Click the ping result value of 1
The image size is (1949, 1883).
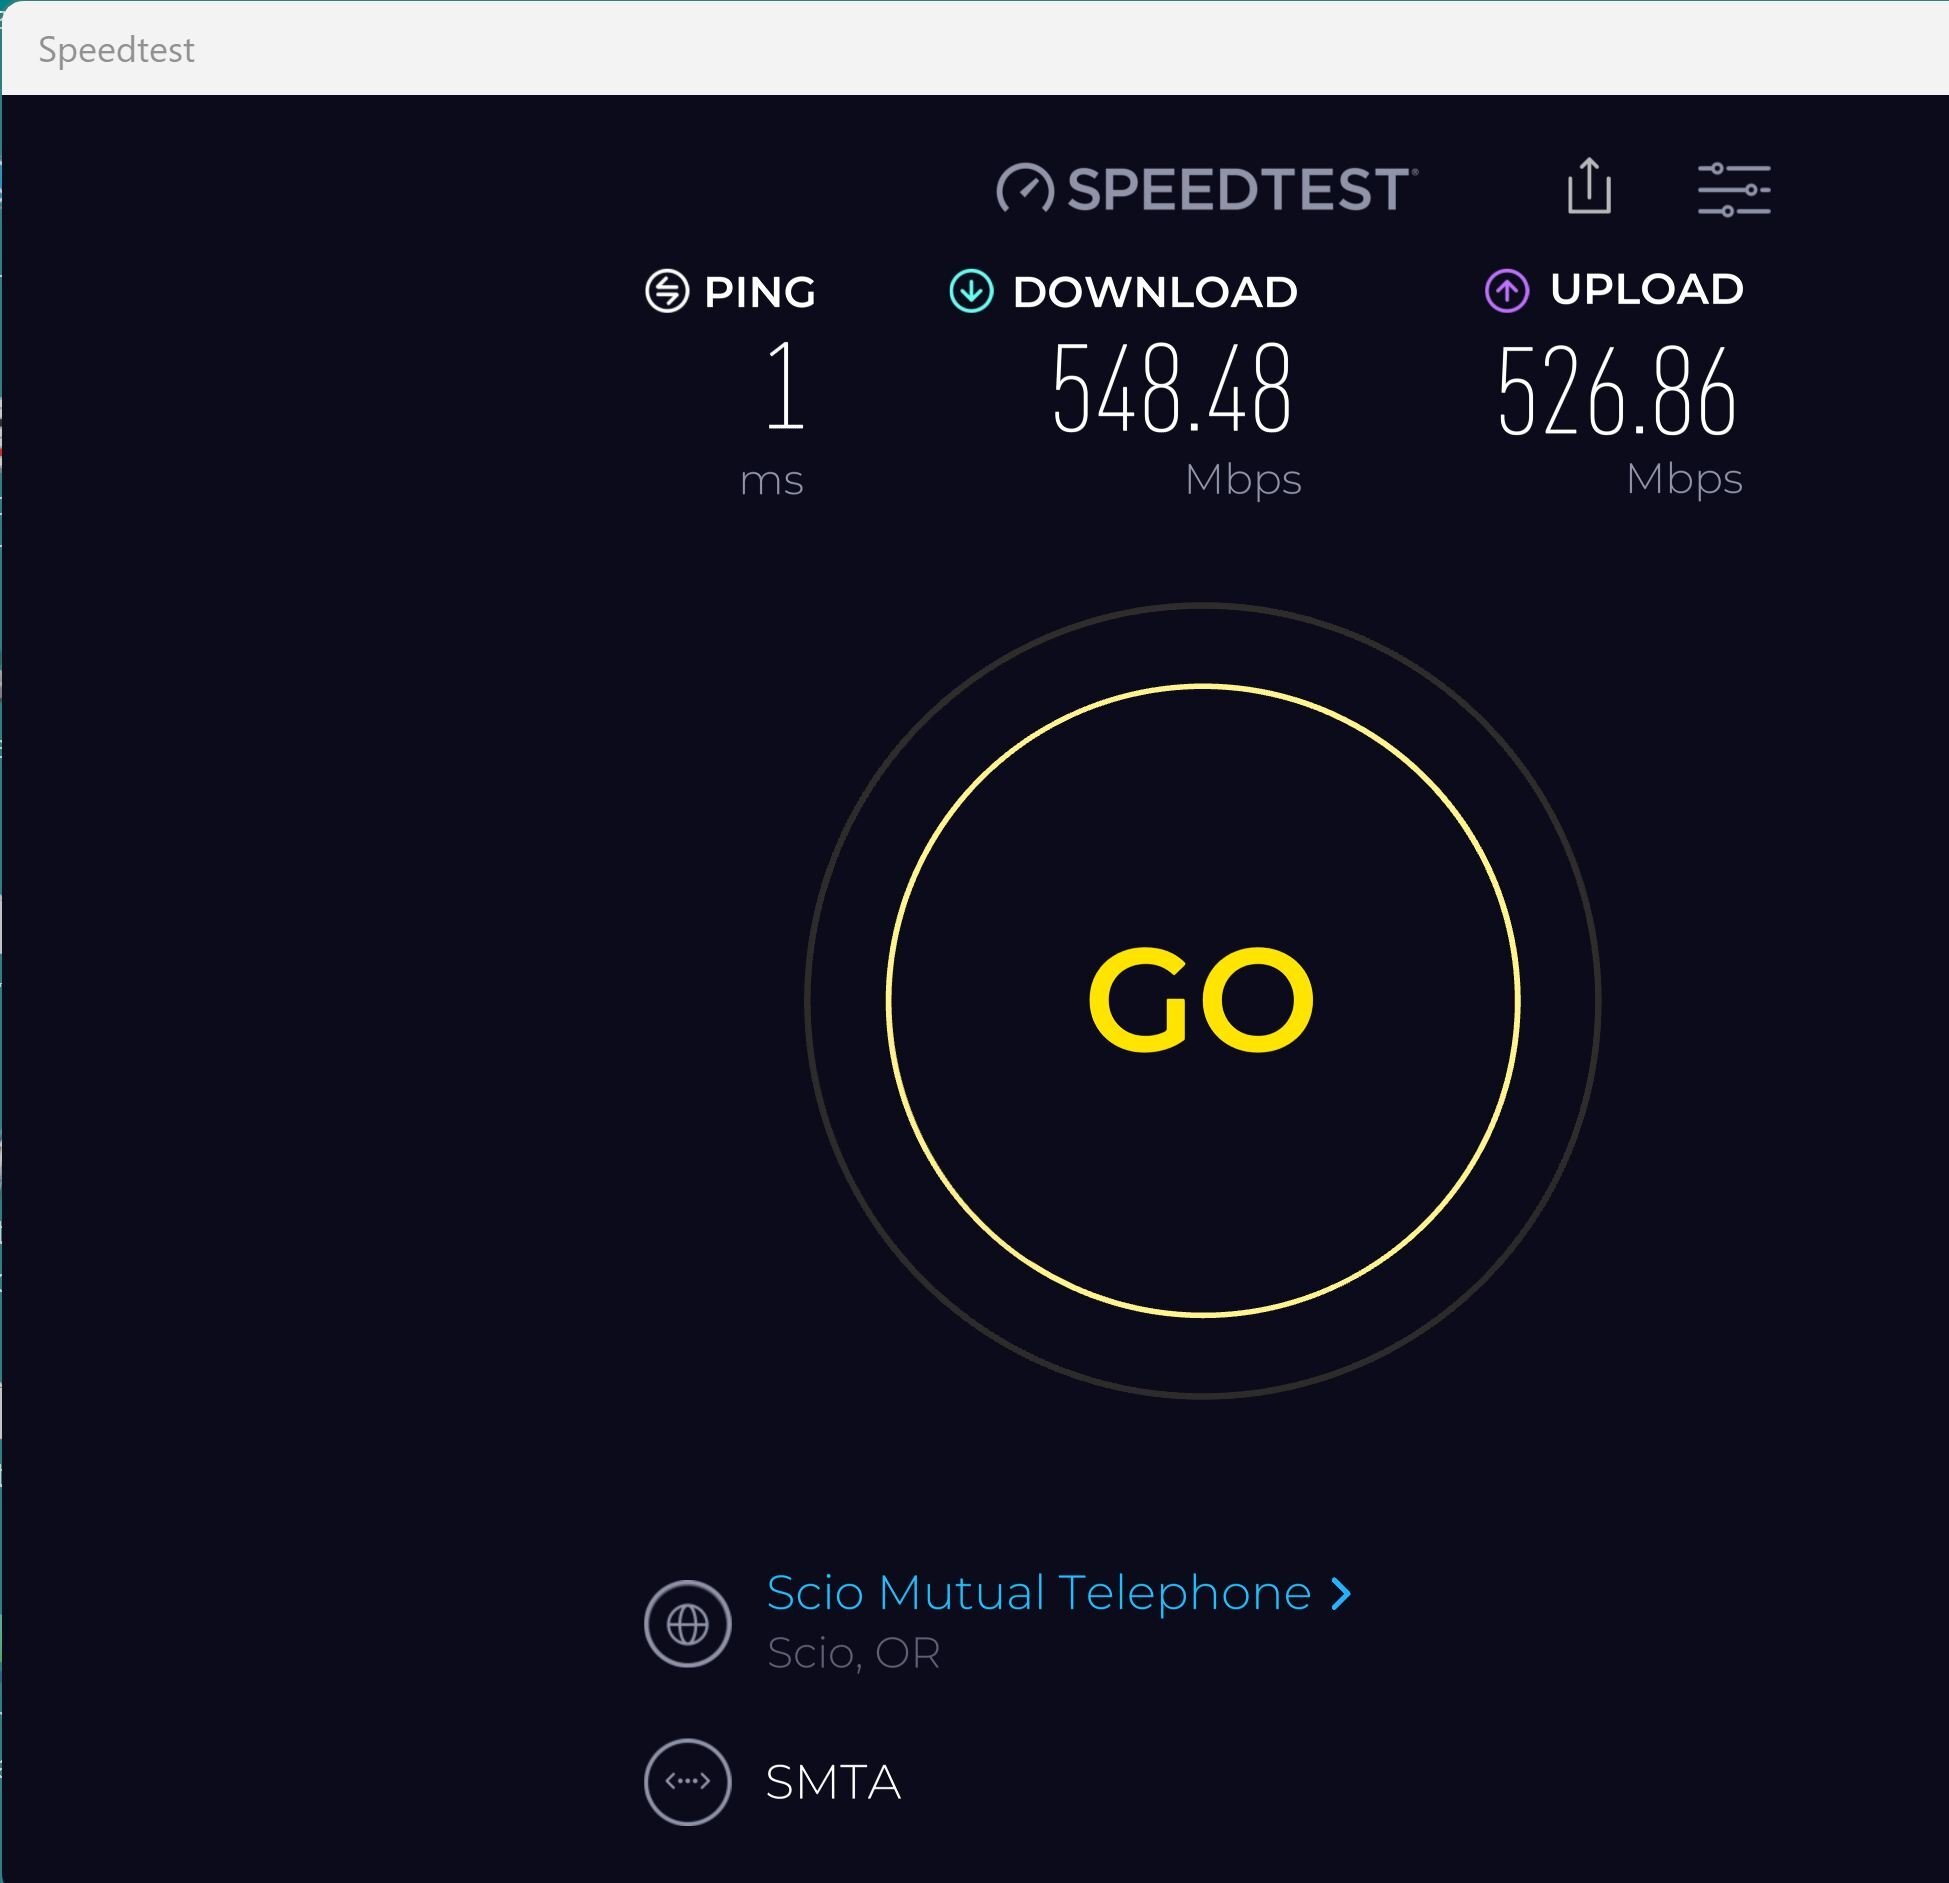click(785, 386)
